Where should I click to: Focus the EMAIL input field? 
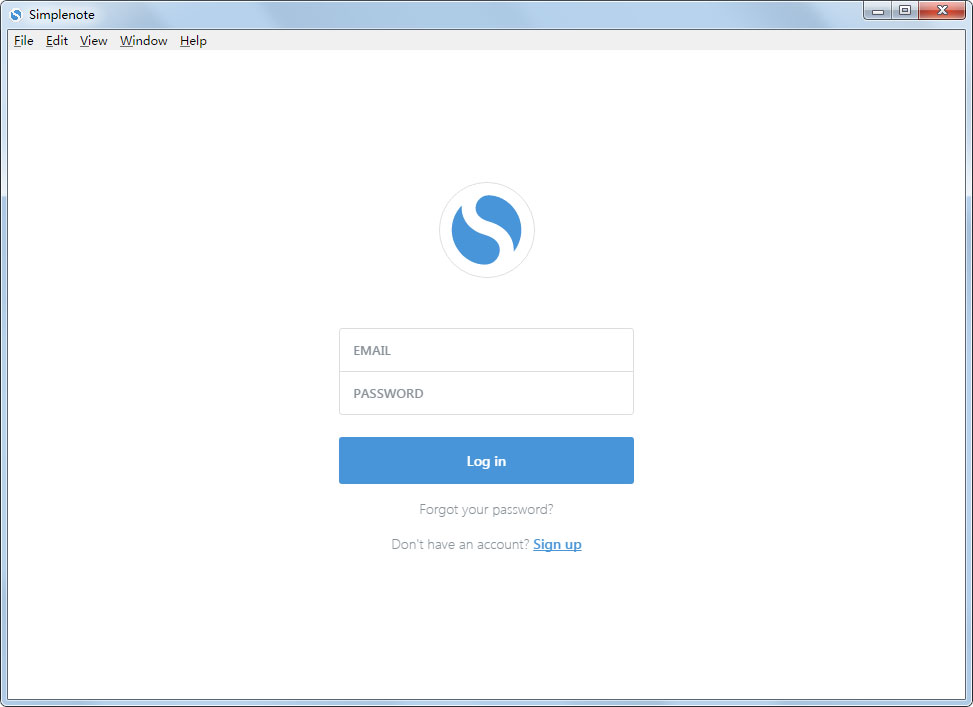tap(486, 350)
